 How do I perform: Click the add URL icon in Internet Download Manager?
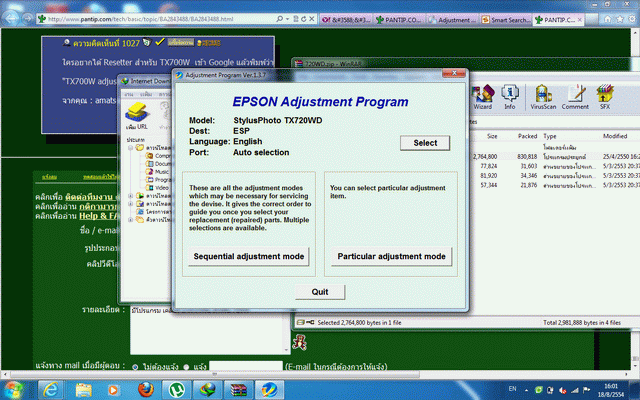[x=137, y=116]
